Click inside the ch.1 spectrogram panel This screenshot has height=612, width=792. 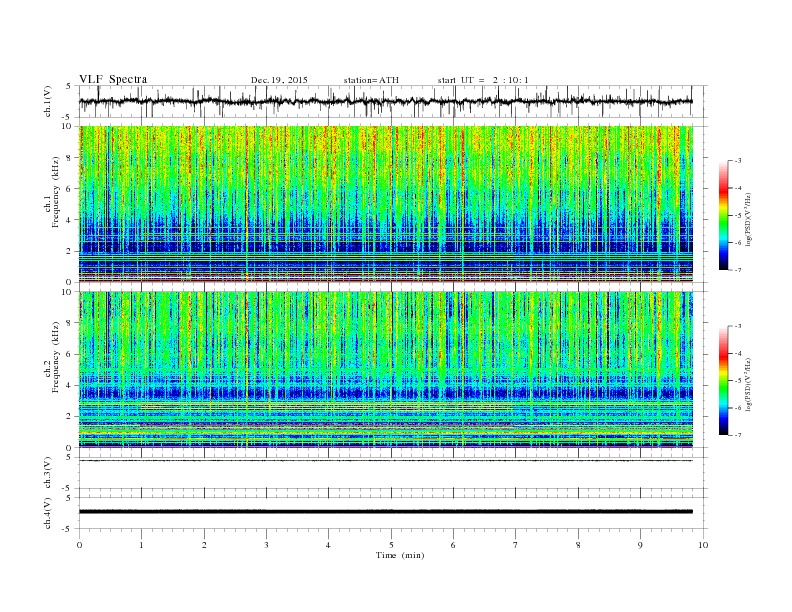[x=386, y=204]
